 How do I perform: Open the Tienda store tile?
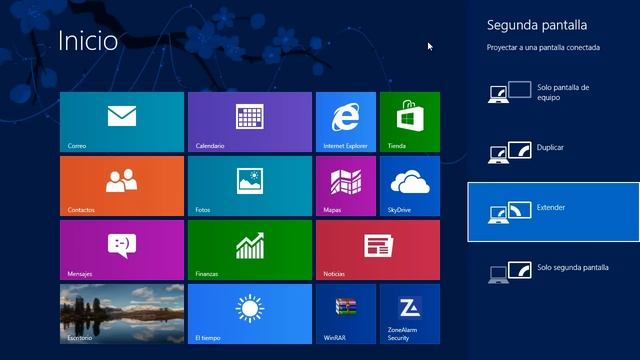(410, 122)
